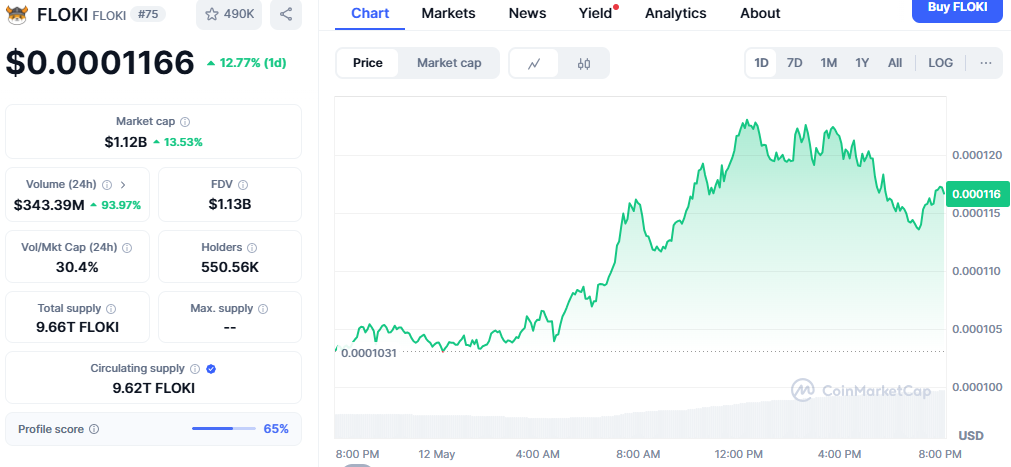Screen dimensions: 1011x467
Task: Open the Analytics tab
Action: 675,13
